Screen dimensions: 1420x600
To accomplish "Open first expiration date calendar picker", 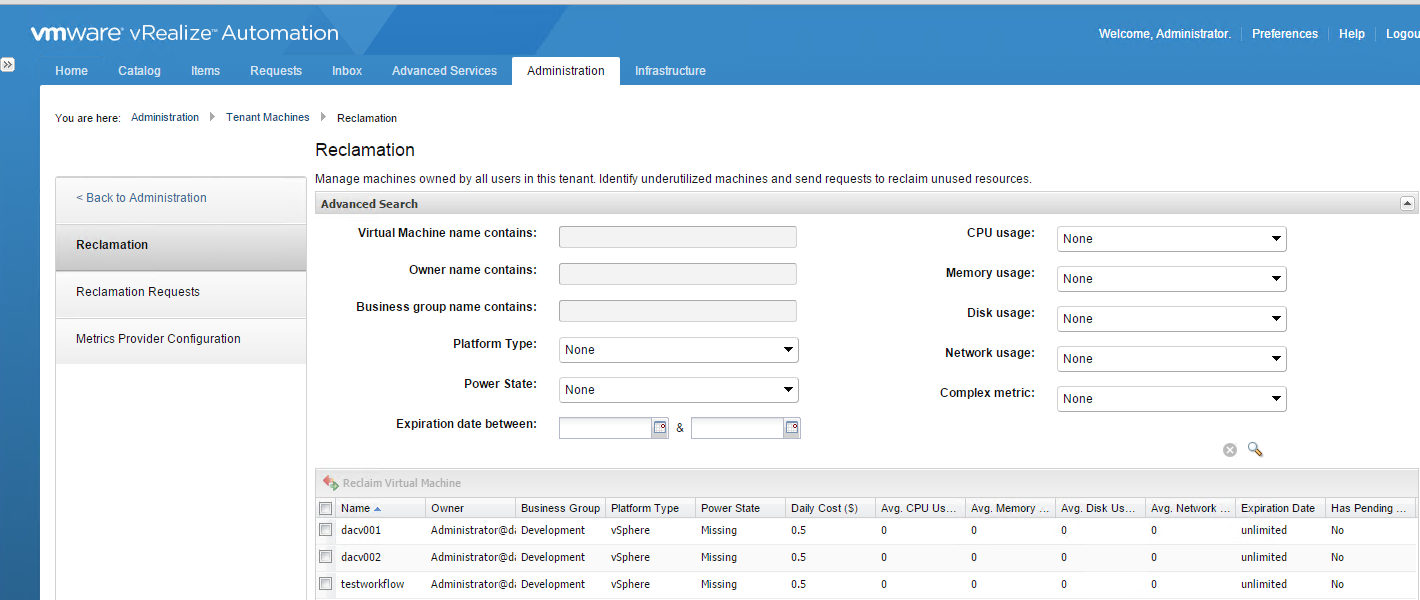I will click(660, 428).
